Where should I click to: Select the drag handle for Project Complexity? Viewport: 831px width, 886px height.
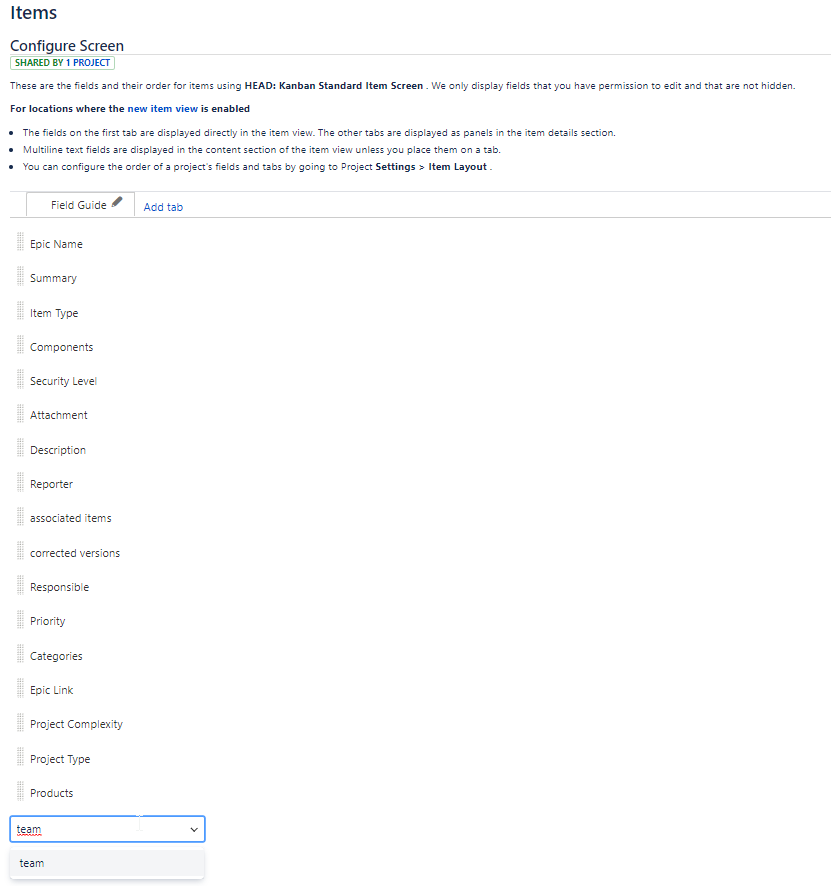[19, 723]
